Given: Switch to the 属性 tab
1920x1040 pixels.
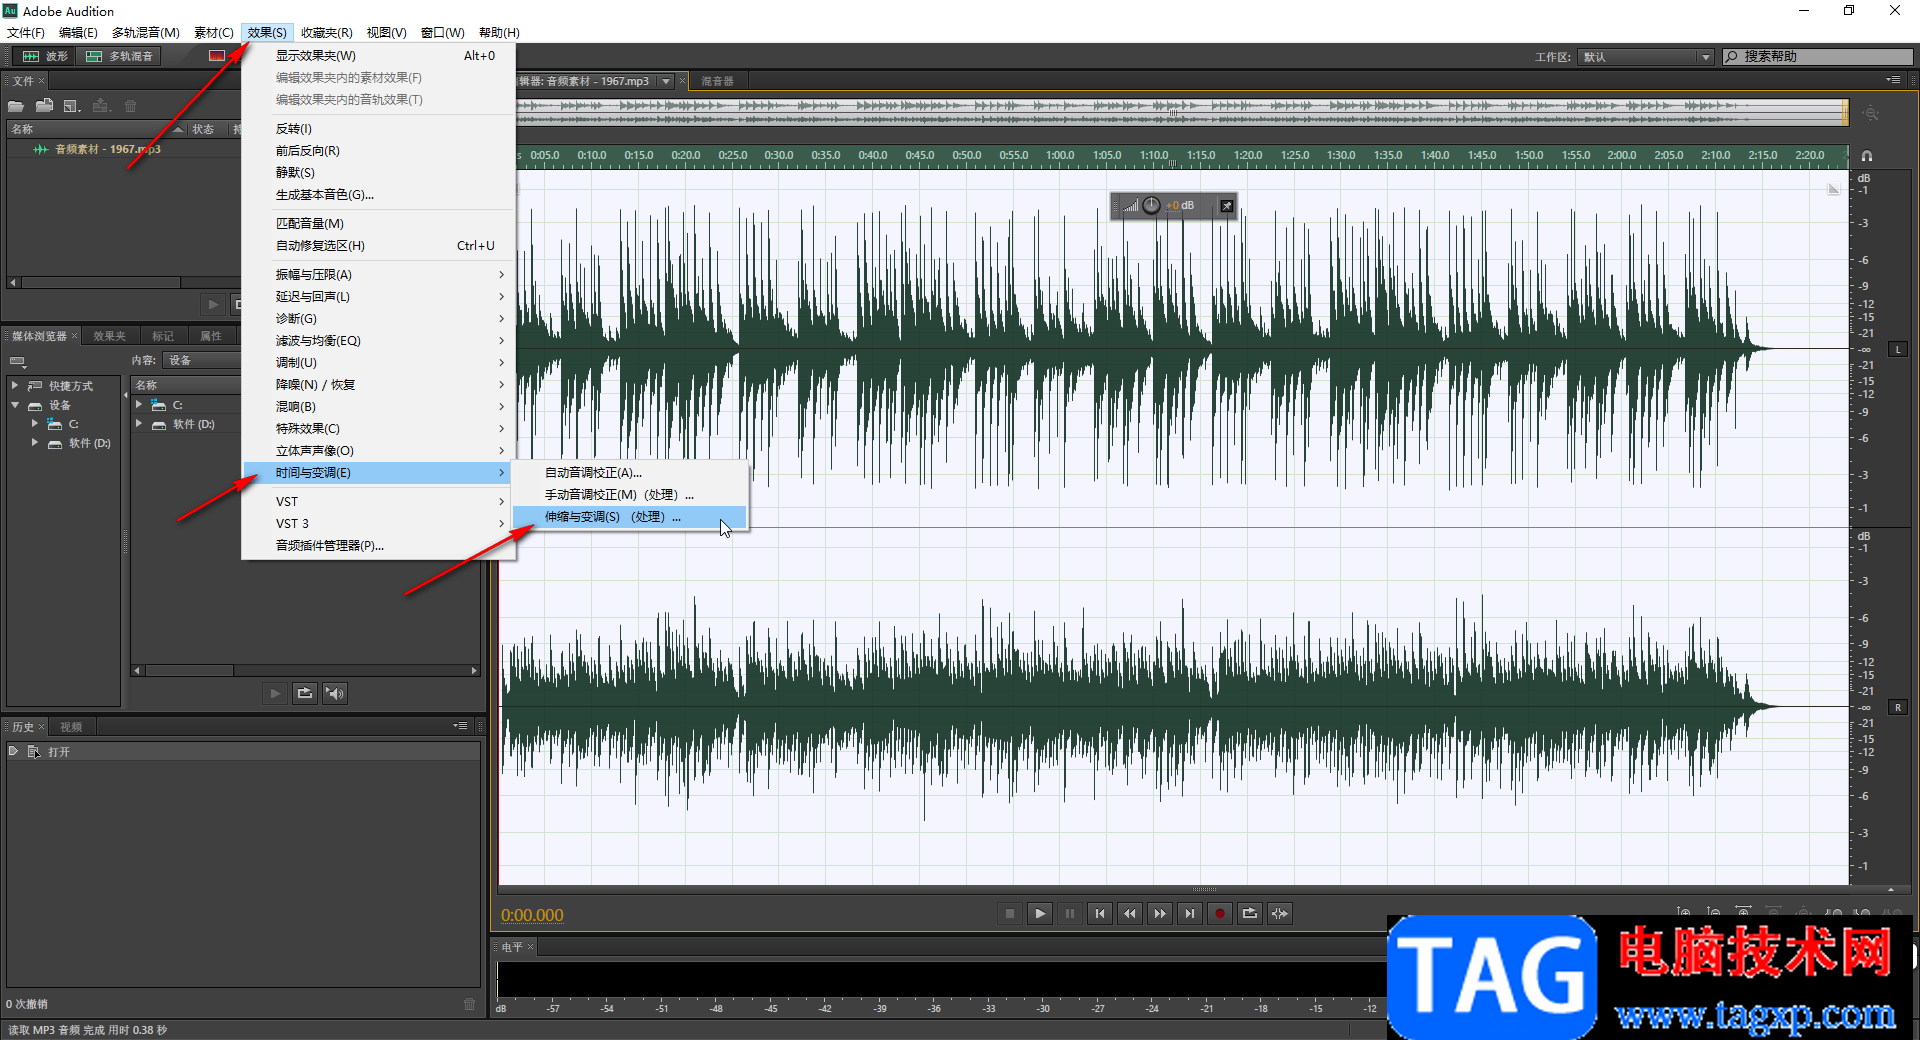Looking at the screenshot, I should pyautogui.click(x=211, y=336).
